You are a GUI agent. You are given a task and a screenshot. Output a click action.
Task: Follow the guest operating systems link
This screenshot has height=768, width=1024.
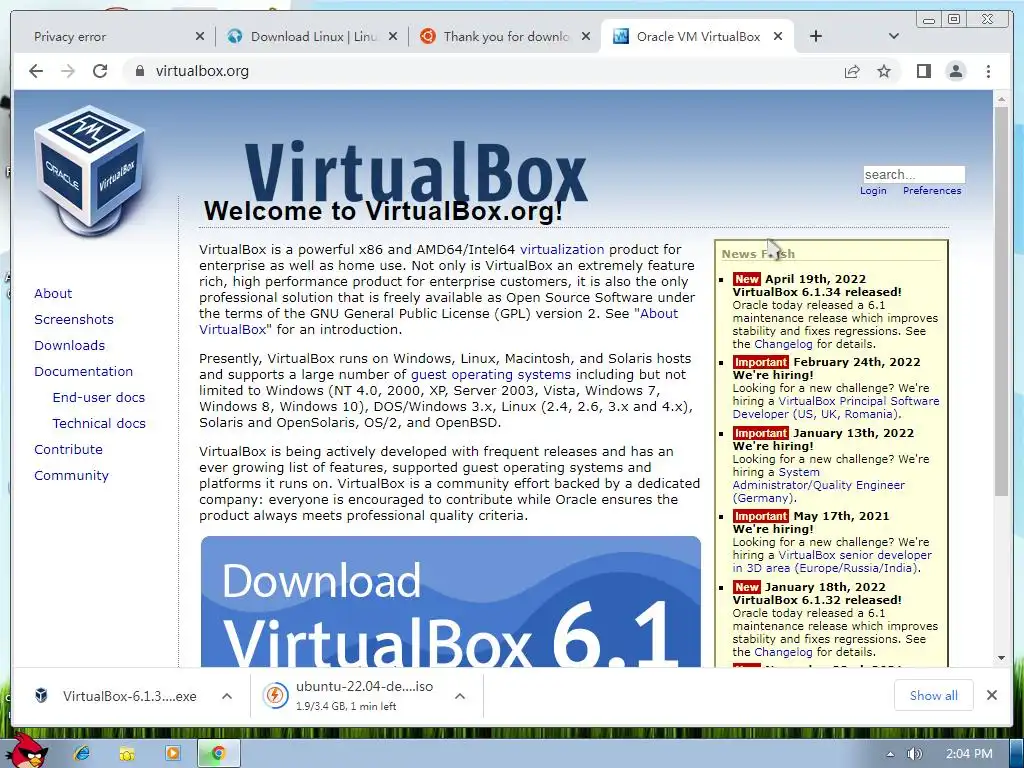point(490,375)
